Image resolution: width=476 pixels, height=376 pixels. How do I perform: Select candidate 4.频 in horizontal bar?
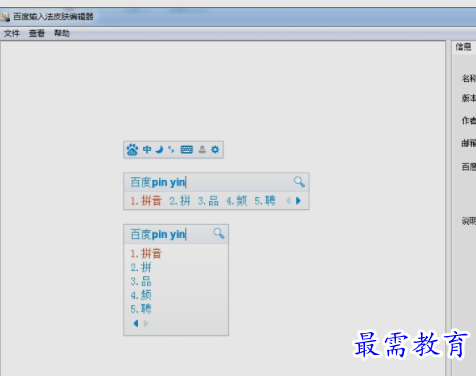237,201
